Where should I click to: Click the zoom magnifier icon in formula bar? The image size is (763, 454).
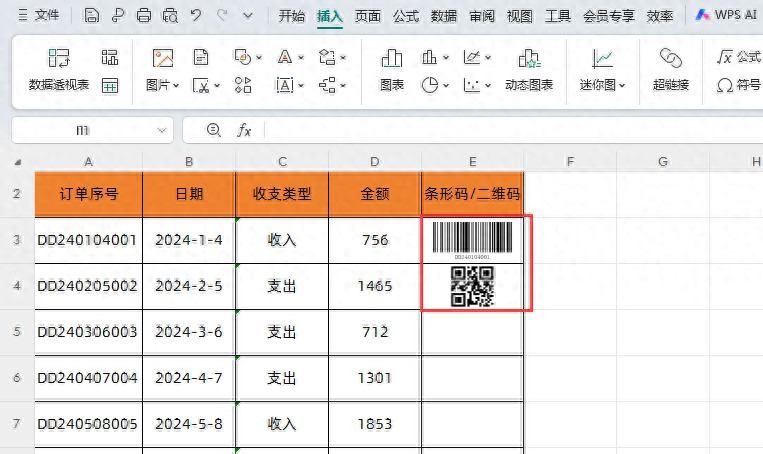(214, 130)
